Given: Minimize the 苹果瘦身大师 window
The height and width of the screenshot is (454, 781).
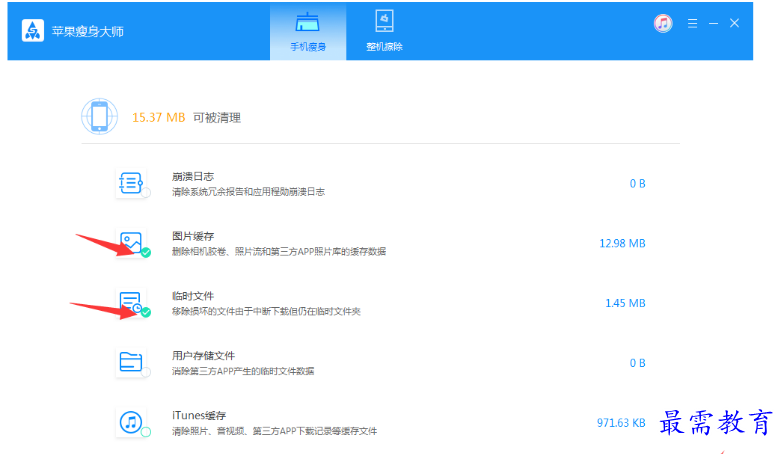Looking at the screenshot, I should click(713, 23).
